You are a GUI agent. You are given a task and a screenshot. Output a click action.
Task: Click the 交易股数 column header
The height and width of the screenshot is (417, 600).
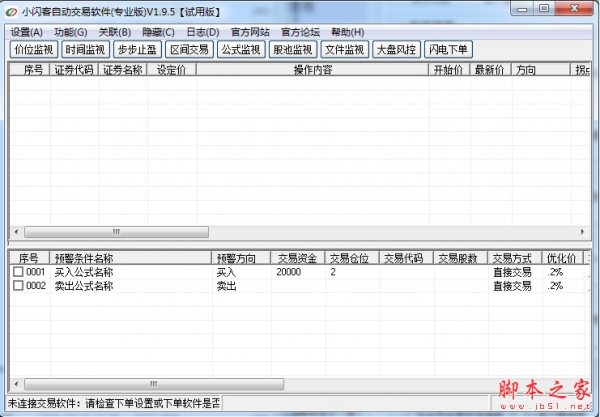[x=460, y=258]
